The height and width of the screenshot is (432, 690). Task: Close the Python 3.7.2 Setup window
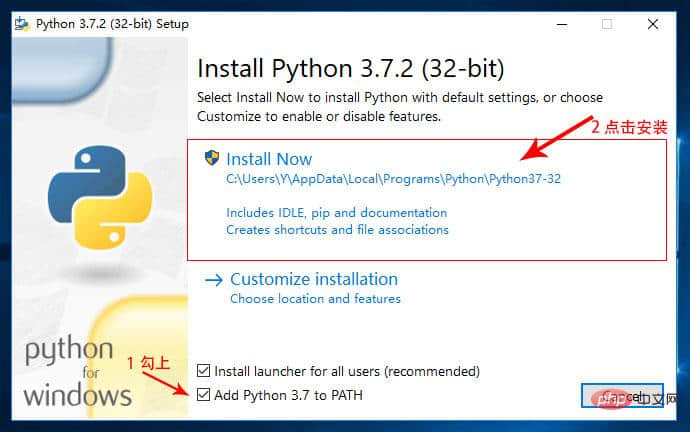653,24
